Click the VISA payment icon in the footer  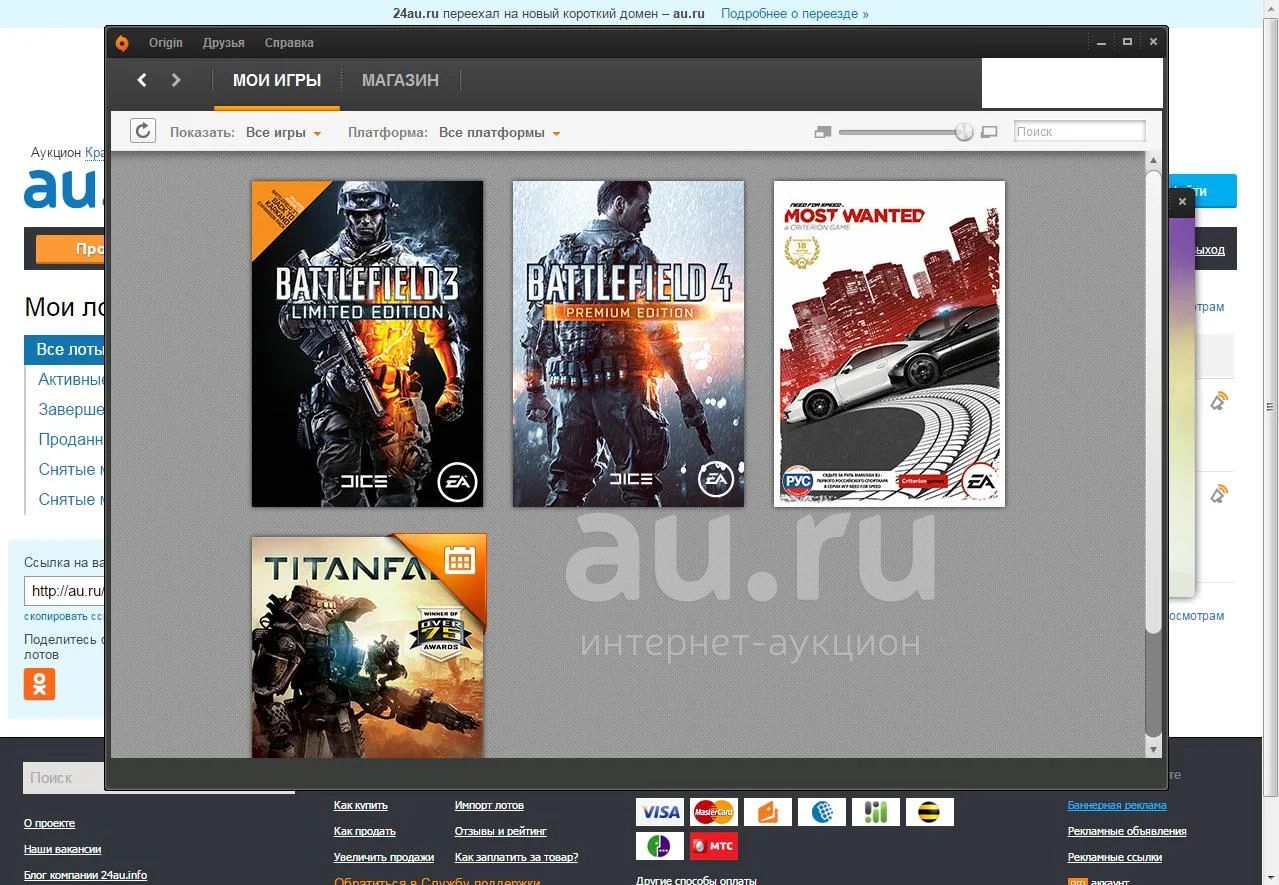pyautogui.click(x=660, y=812)
